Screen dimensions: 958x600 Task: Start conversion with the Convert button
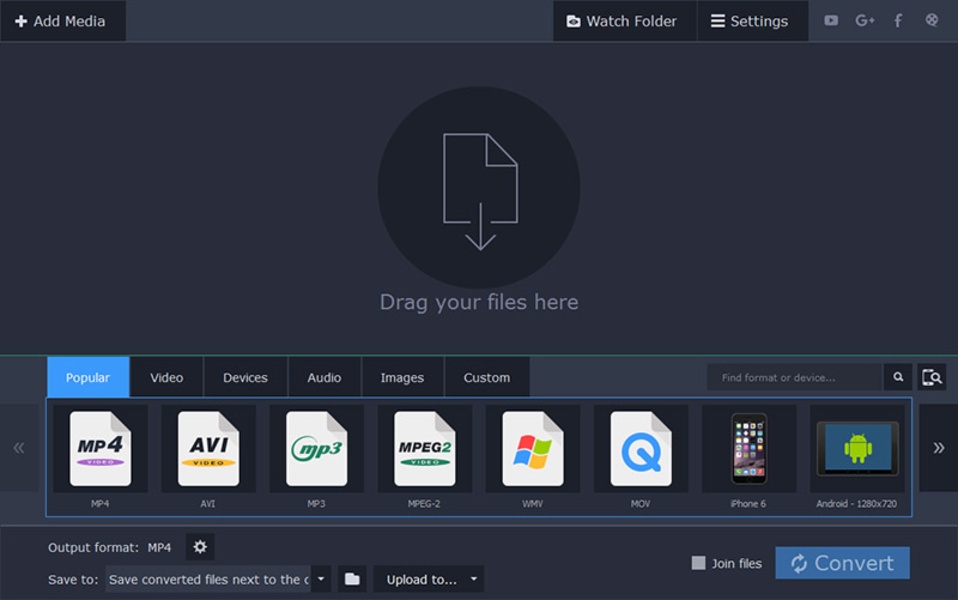pyautogui.click(x=842, y=562)
